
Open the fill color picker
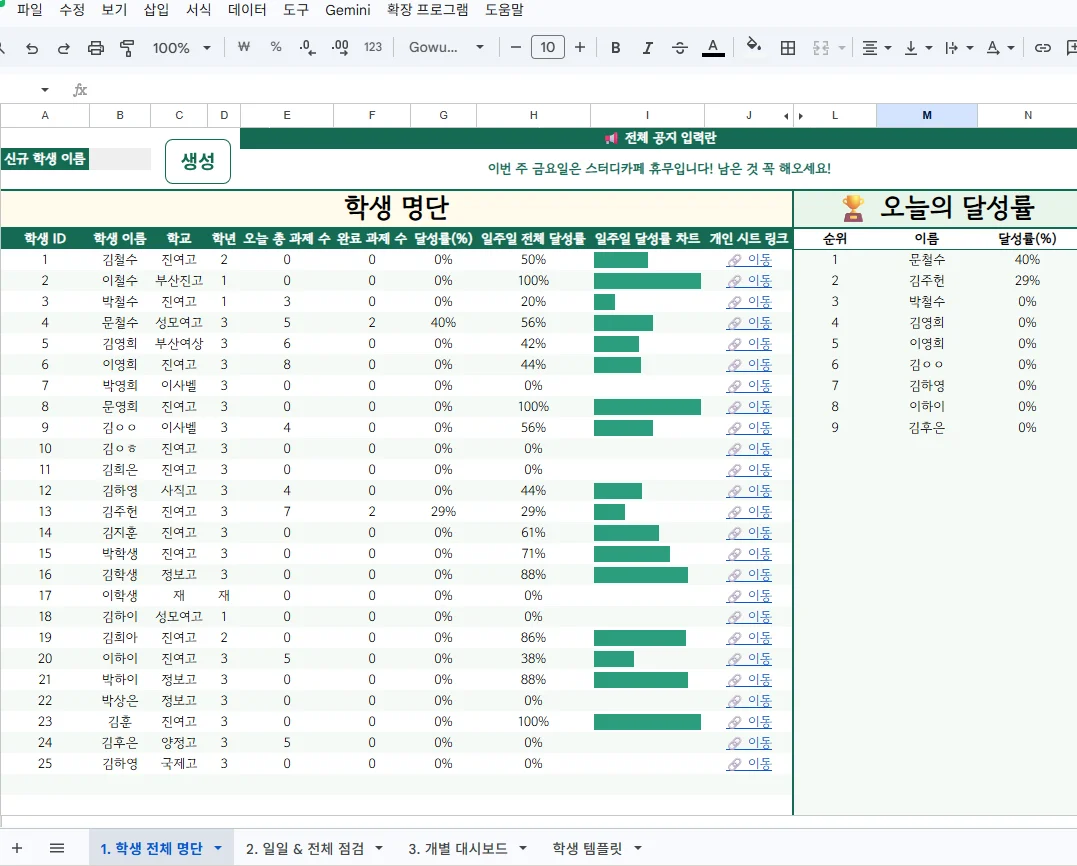tap(753, 45)
